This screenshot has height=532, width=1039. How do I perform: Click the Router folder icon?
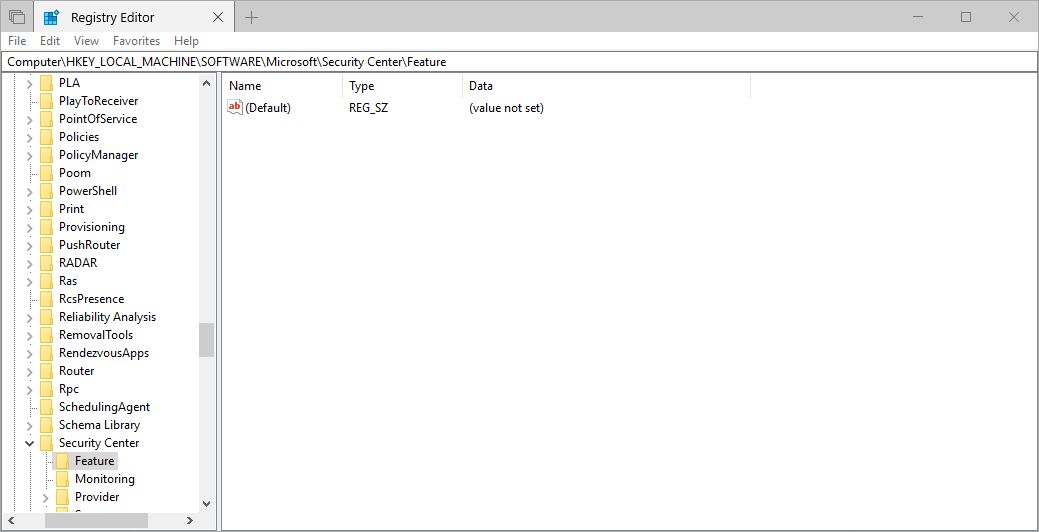pos(46,370)
